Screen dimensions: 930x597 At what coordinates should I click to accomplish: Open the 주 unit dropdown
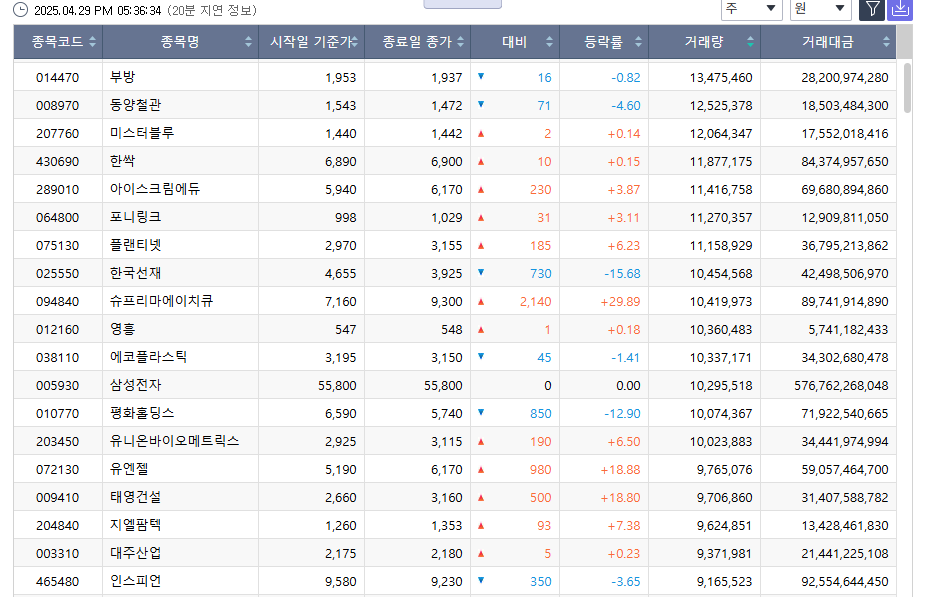(x=751, y=9)
